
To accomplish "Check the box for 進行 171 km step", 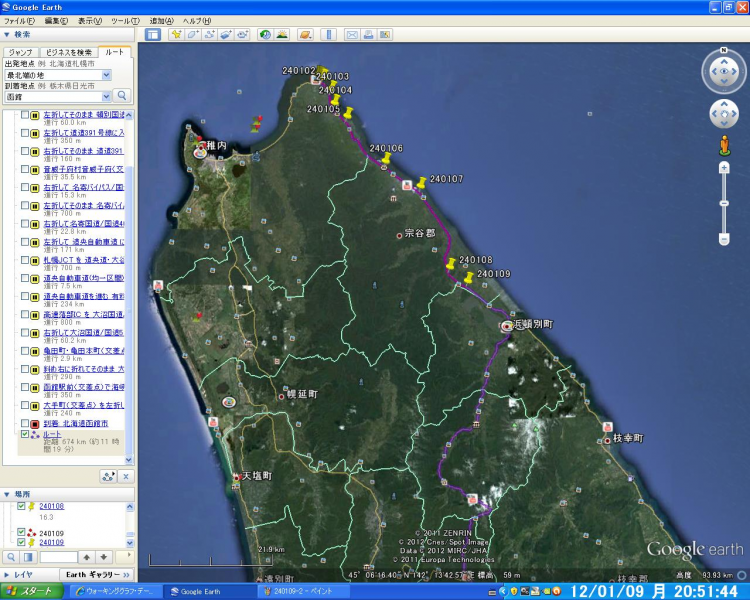I will 25,242.
